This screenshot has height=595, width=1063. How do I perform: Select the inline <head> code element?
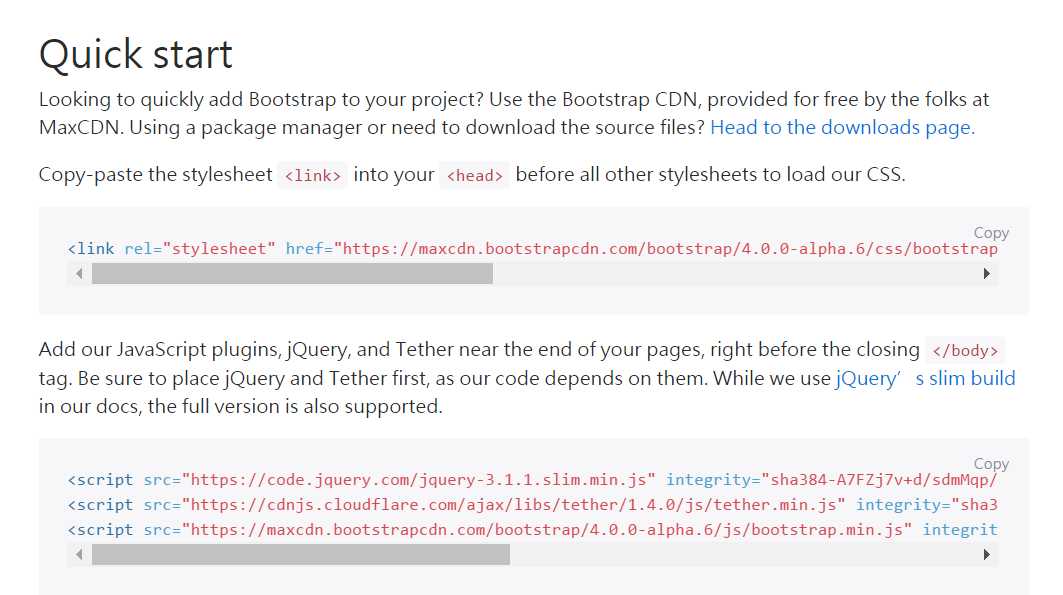point(474,175)
